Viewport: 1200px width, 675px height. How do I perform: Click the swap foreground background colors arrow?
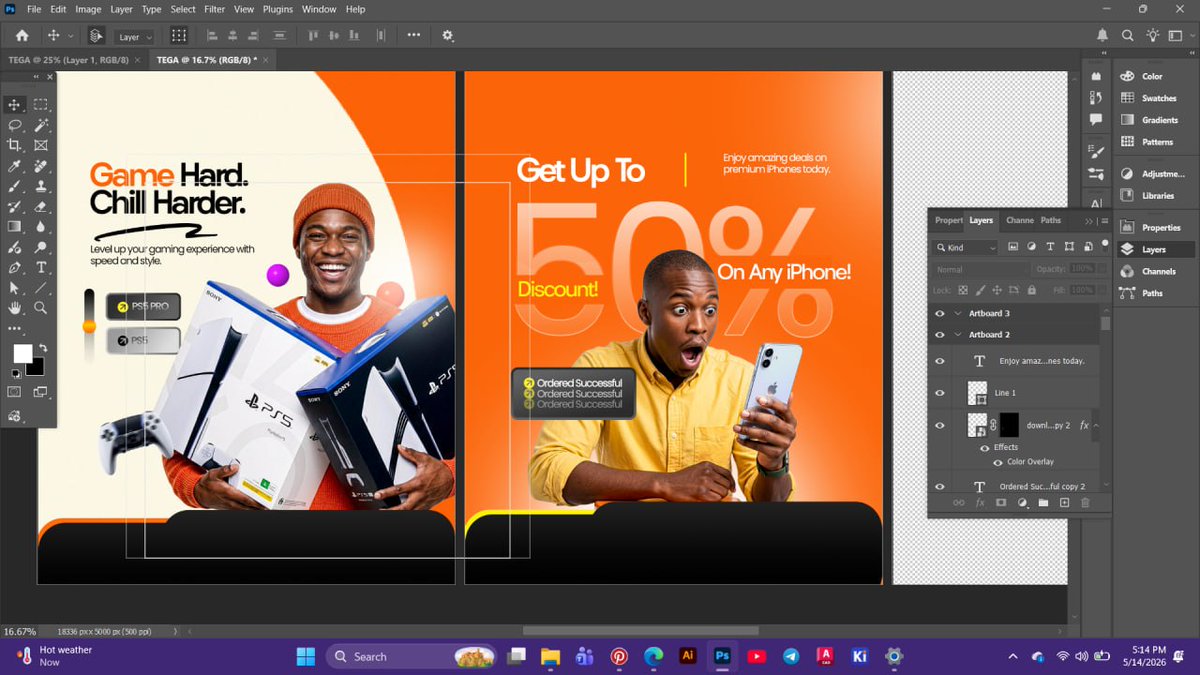[x=43, y=348]
